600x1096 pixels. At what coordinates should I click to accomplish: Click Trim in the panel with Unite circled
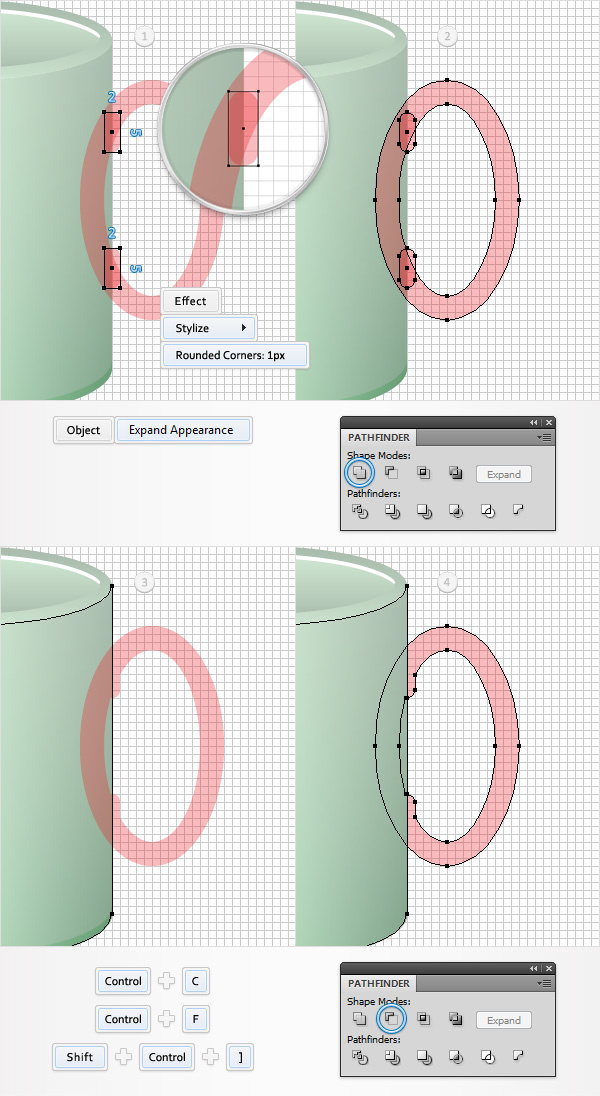click(x=392, y=511)
